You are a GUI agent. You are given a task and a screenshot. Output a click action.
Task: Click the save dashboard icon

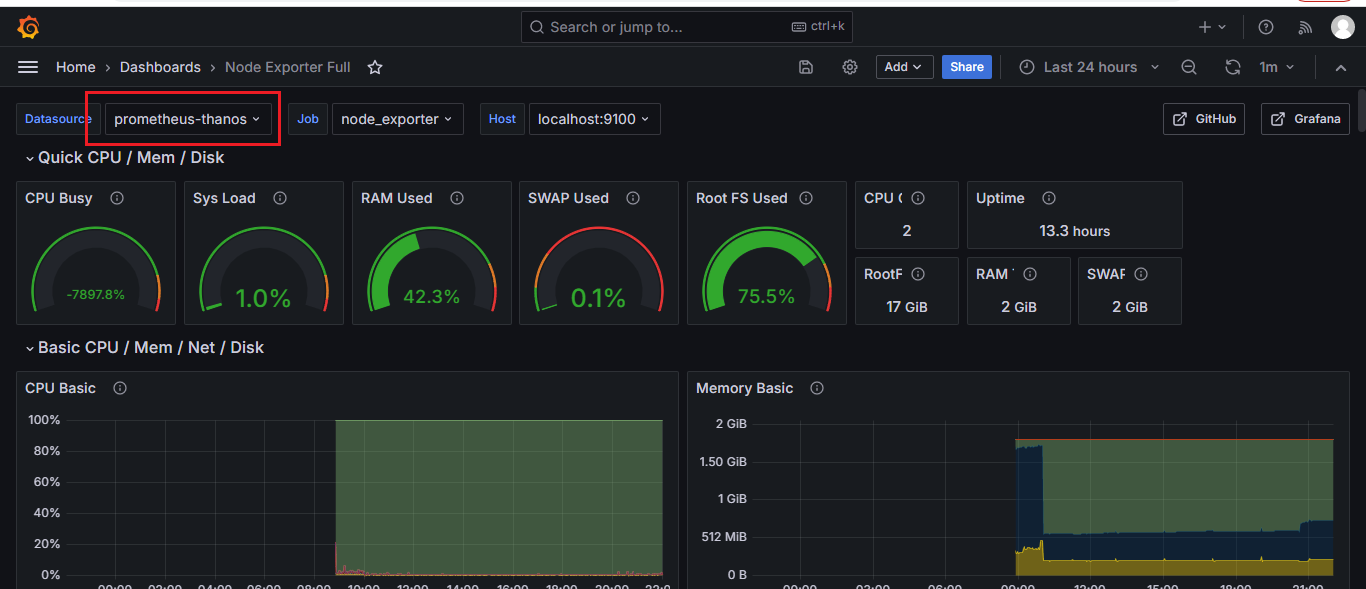click(806, 67)
